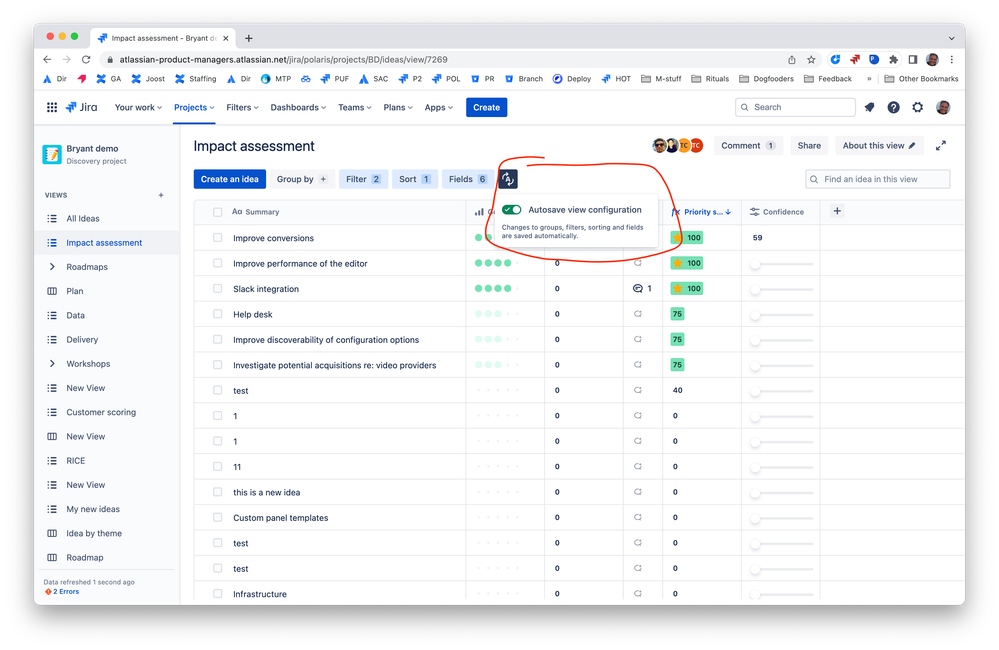This screenshot has height=650, width=999.
Task: Open the Filters dropdown menu
Action: pos(242,107)
